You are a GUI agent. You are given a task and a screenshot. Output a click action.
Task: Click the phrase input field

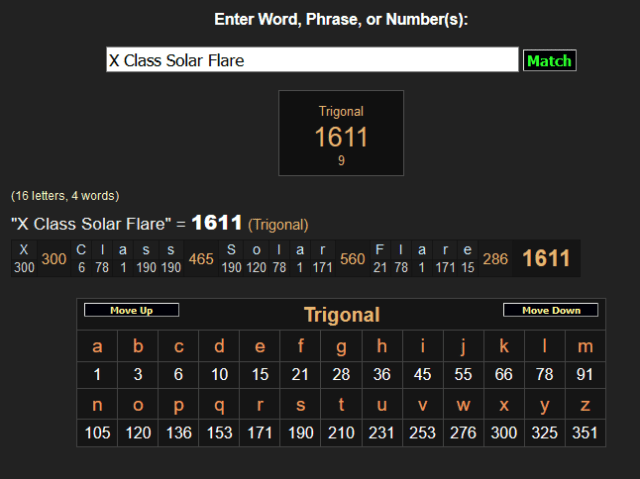coord(312,60)
